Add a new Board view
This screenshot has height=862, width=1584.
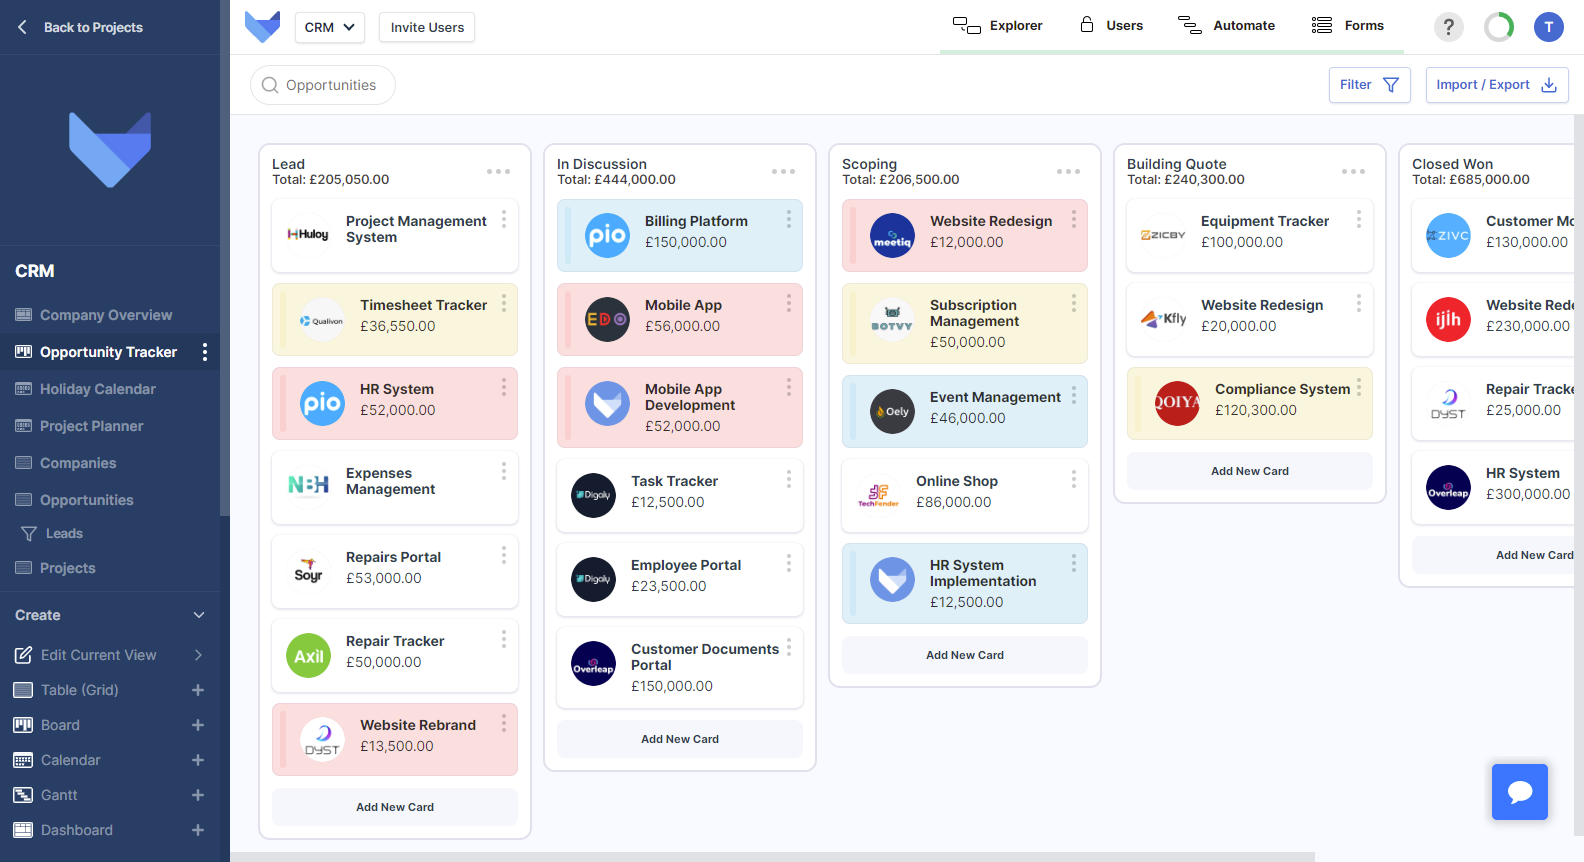(198, 725)
